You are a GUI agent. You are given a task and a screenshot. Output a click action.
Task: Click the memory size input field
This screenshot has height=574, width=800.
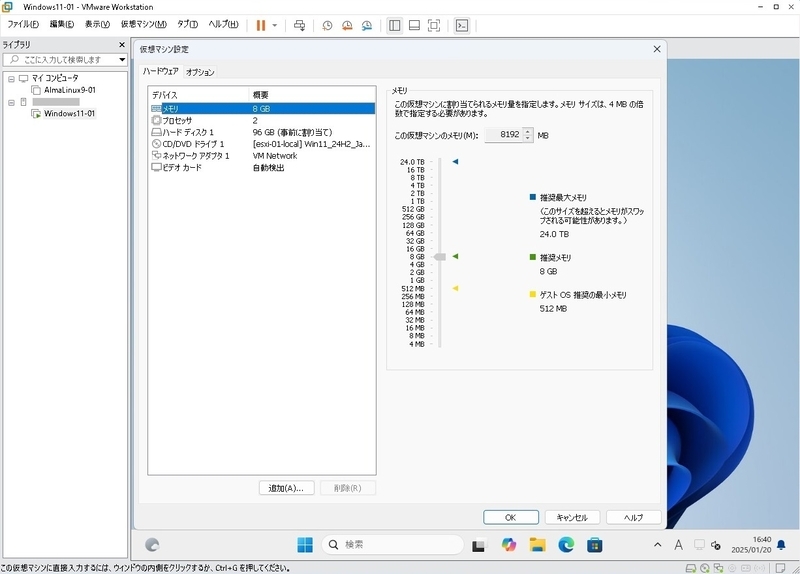pyautogui.click(x=503, y=135)
